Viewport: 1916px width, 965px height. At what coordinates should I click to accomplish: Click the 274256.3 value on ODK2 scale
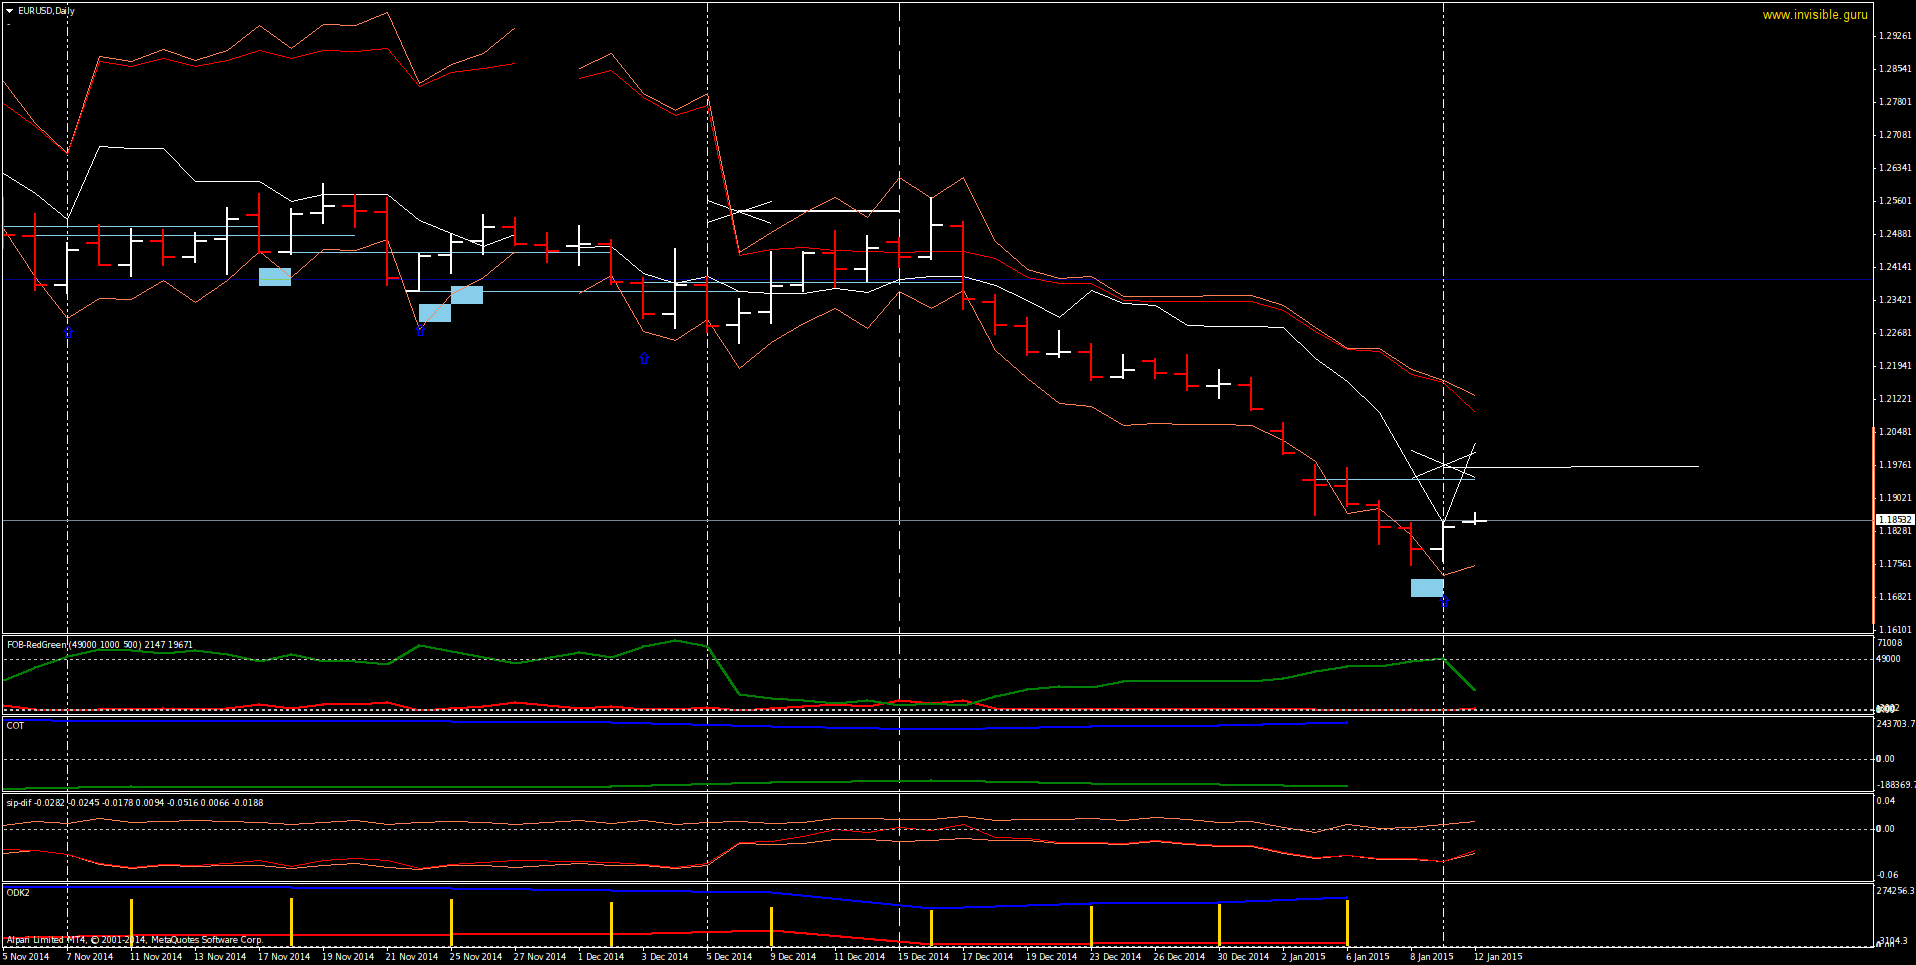pos(1895,891)
